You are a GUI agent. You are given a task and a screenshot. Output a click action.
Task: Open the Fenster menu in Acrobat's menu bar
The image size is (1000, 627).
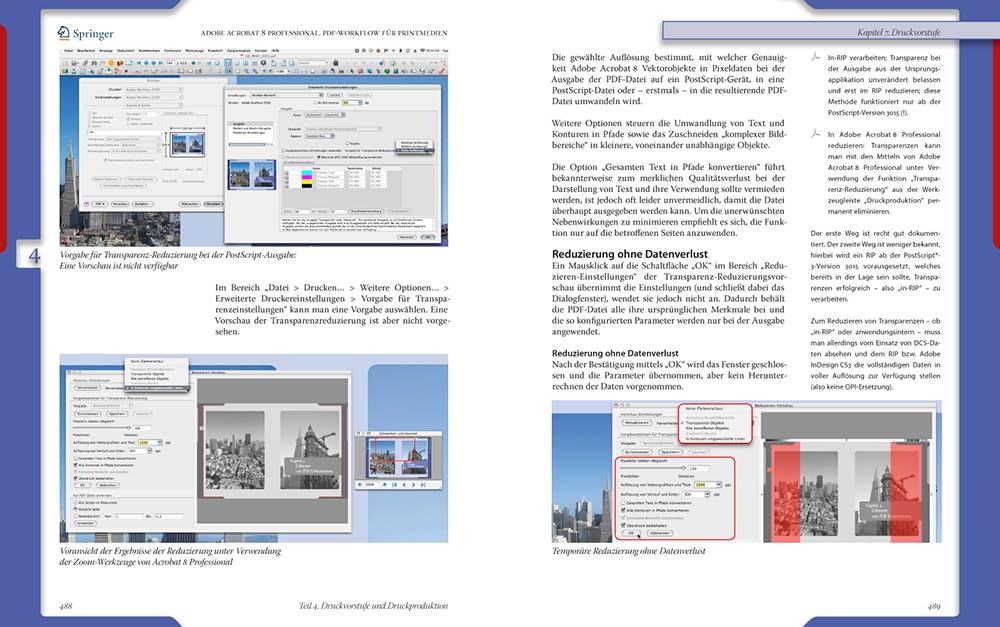(261, 50)
